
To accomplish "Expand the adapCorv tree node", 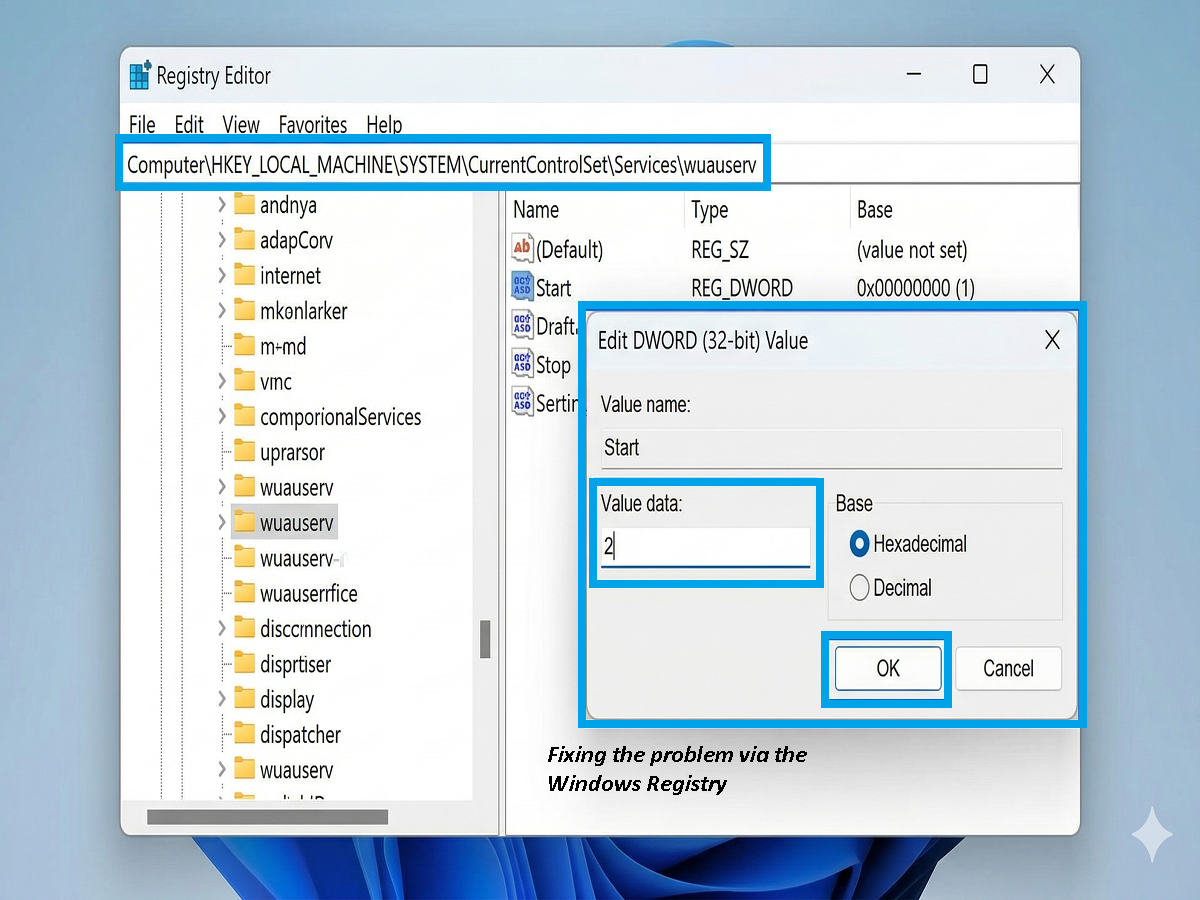I will (x=222, y=240).
